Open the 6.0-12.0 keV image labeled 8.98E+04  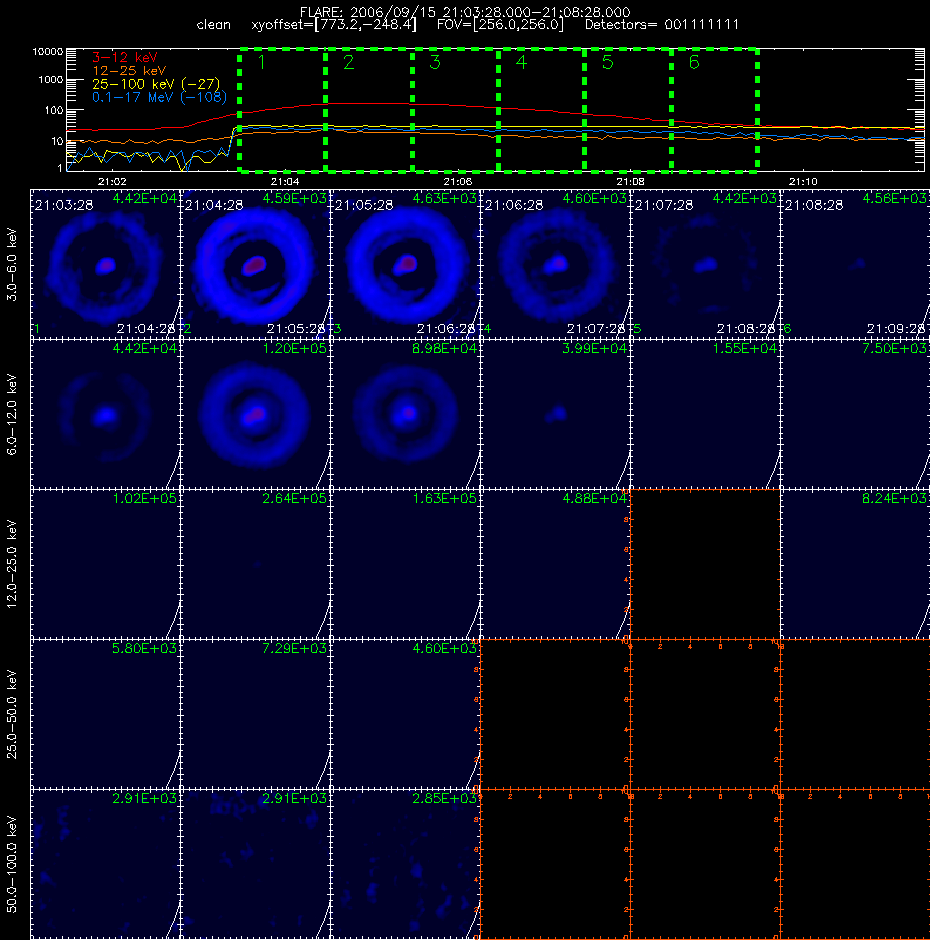coord(405,414)
